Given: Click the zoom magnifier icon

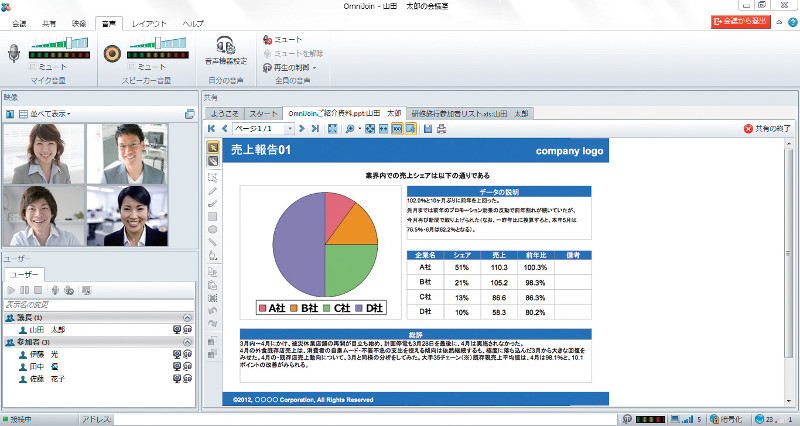Looking at the screenshot, I should pyautogui.click(x=349, y=129).
